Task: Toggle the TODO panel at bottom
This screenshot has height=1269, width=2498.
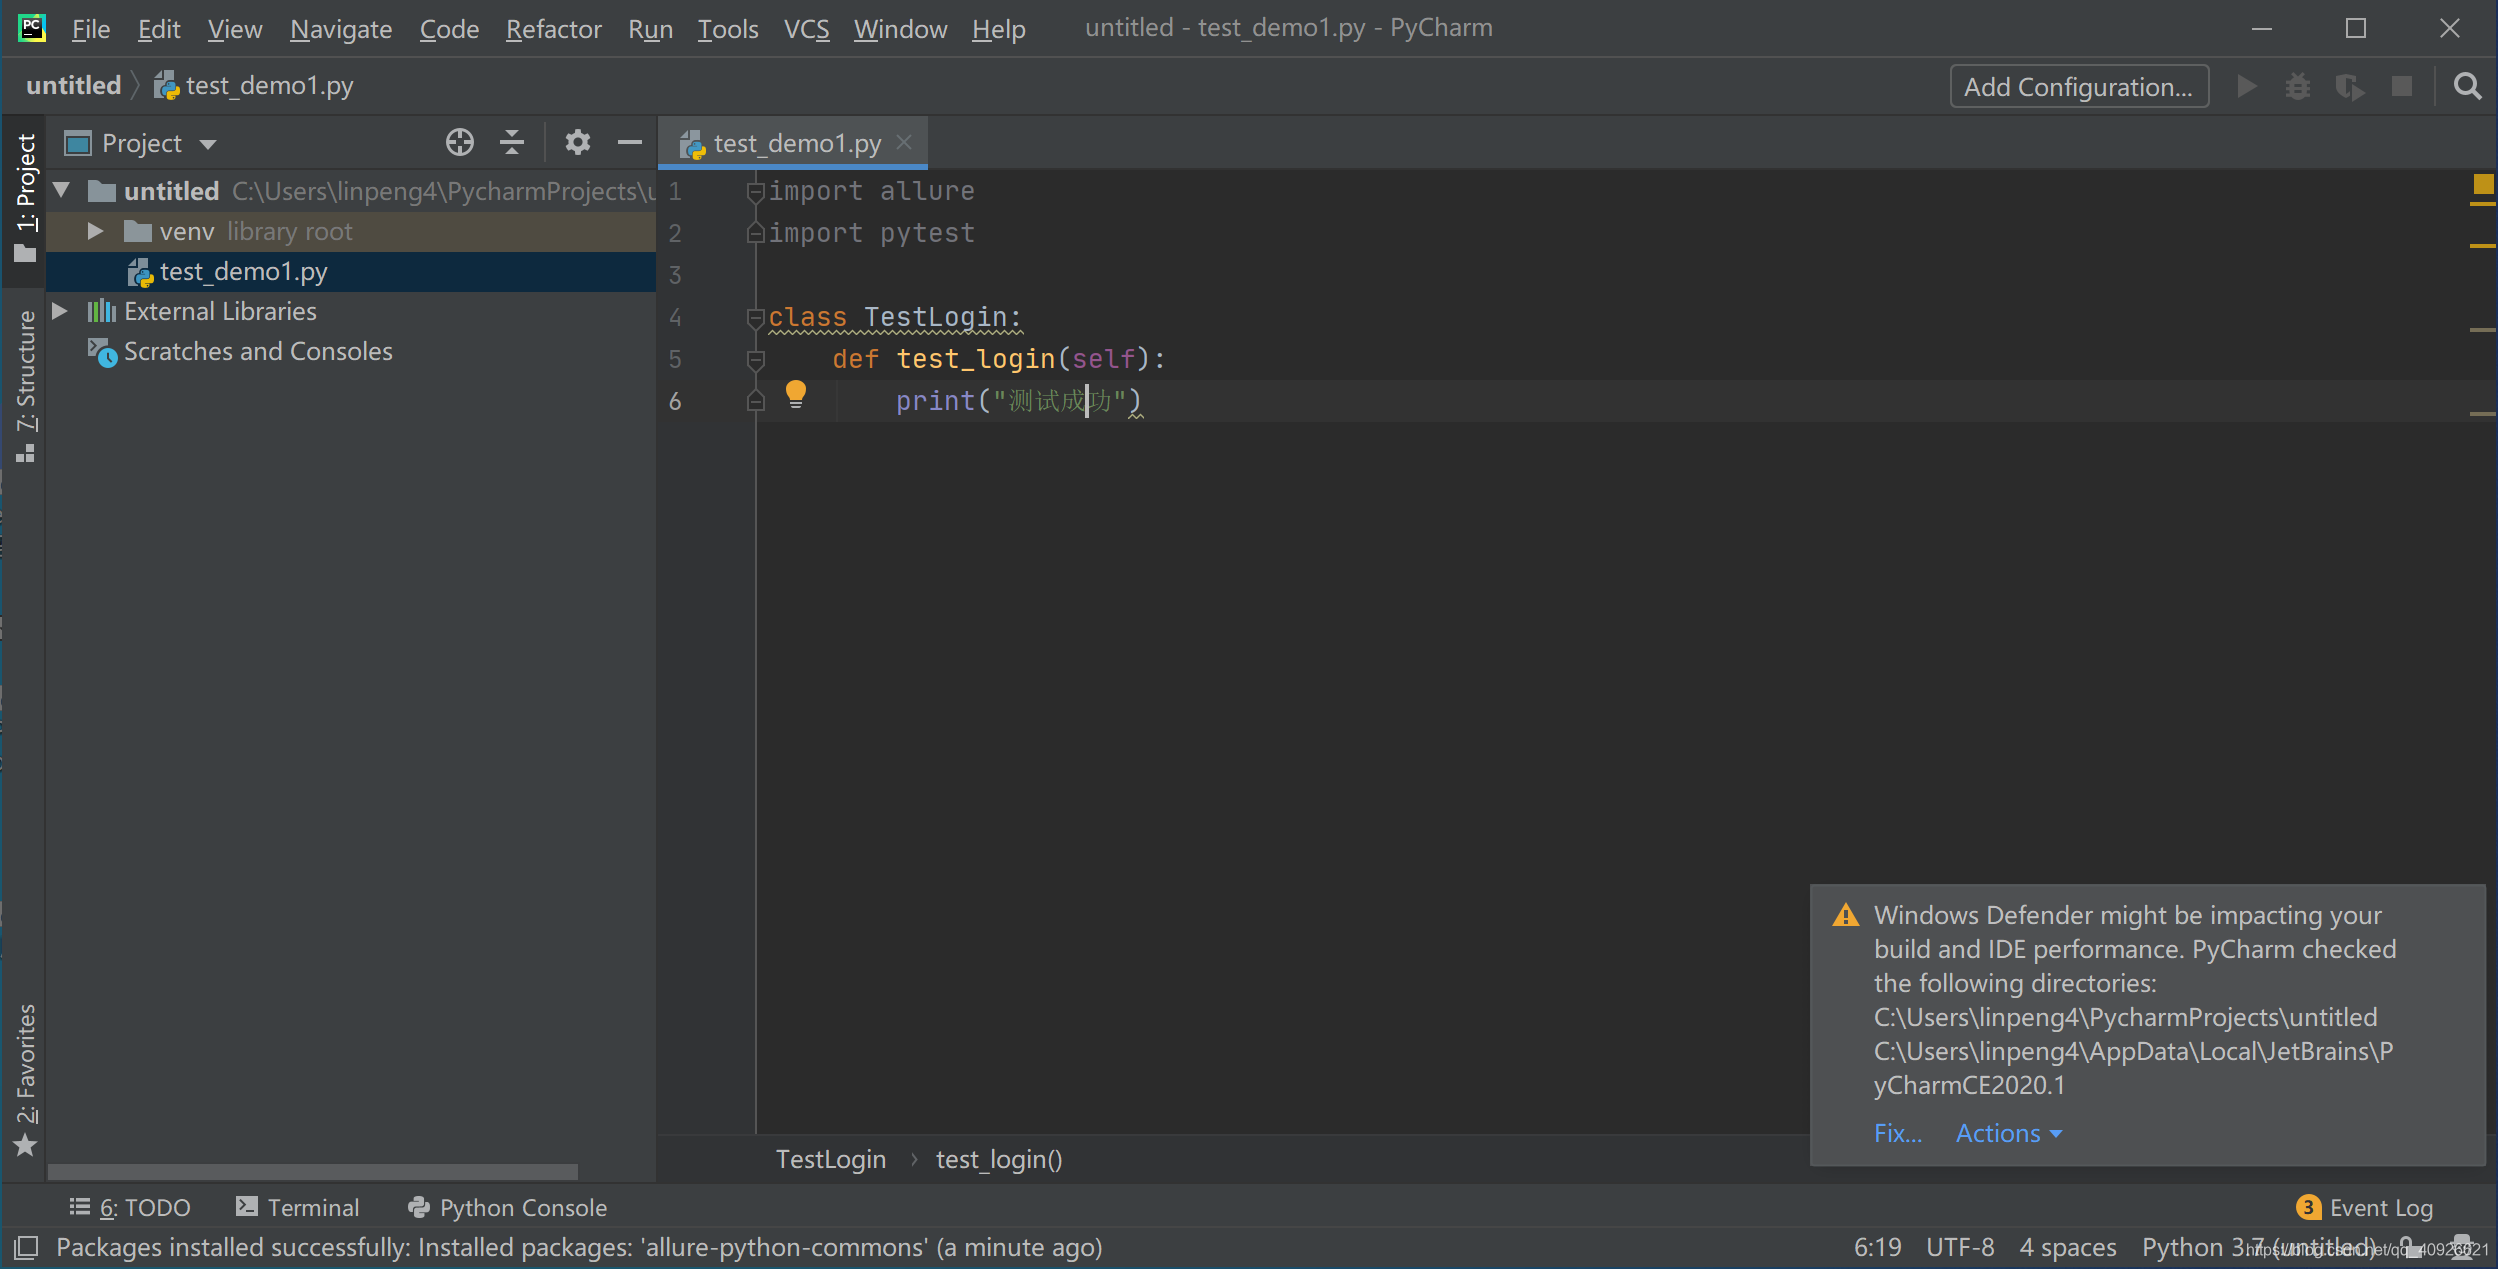Action: pyautogui.click(x=134, y=1206)
